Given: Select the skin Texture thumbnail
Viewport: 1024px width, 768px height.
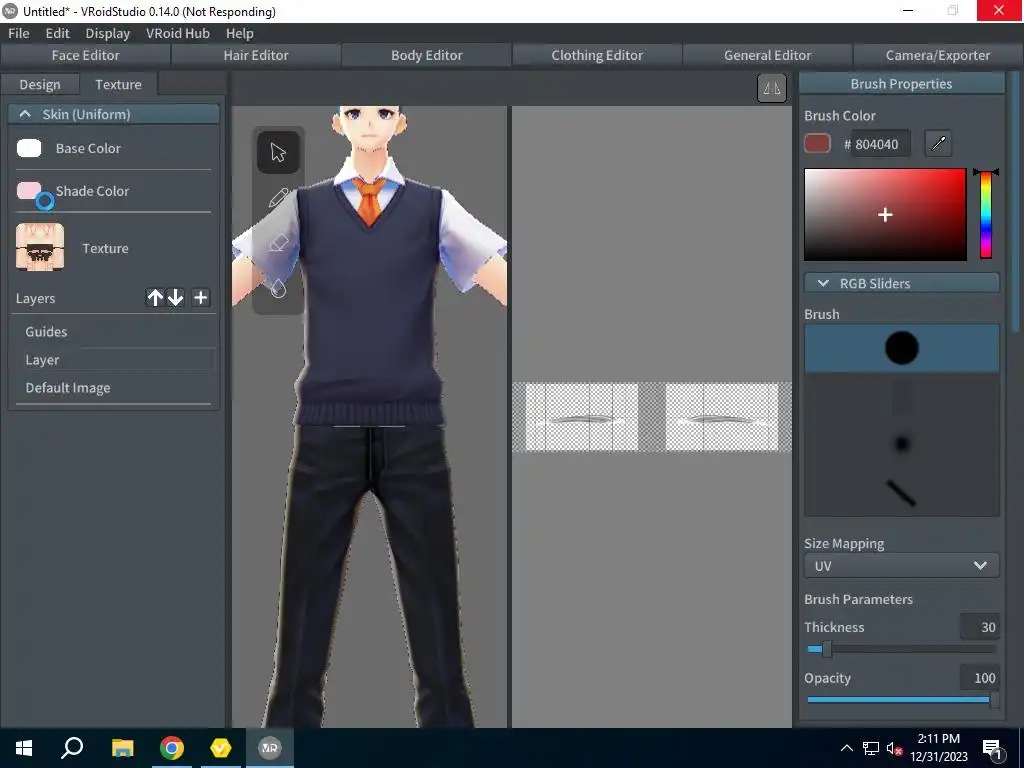Looking at the screenshot, I should [40, 247].
